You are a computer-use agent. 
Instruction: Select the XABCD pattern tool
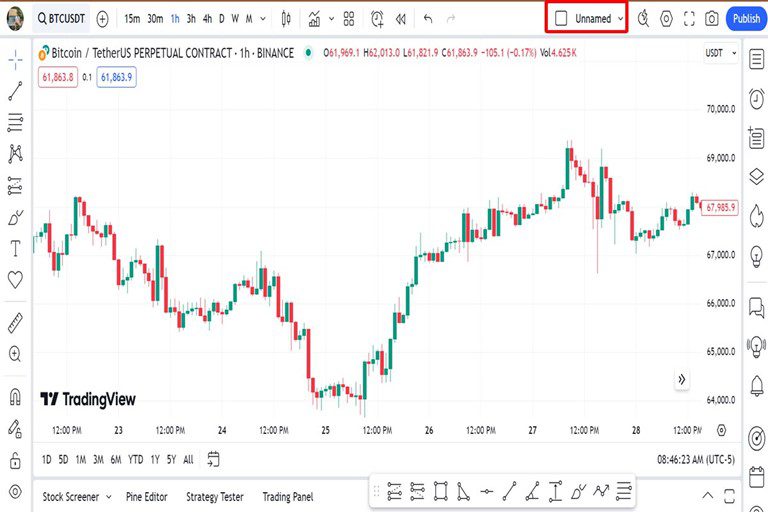click(x=15, y=154)
